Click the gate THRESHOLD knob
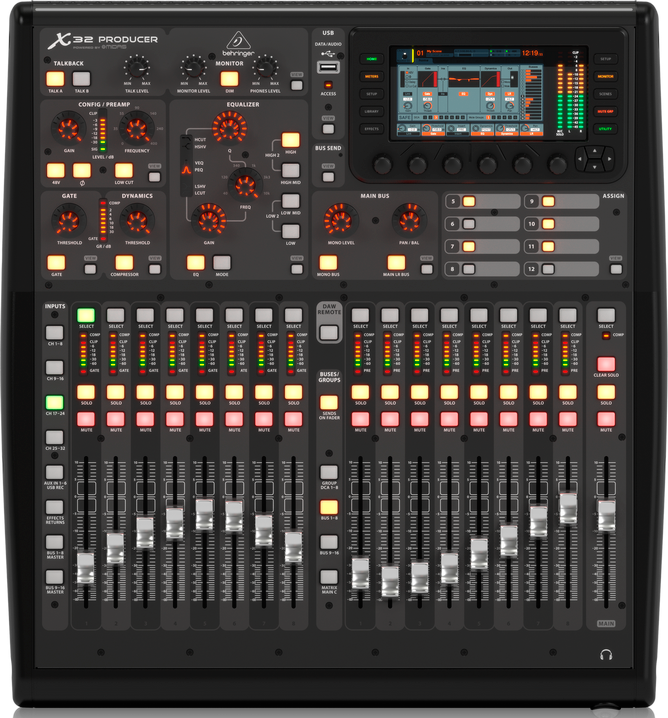Screen dimensions: 668x718 [x=69, y=221]
